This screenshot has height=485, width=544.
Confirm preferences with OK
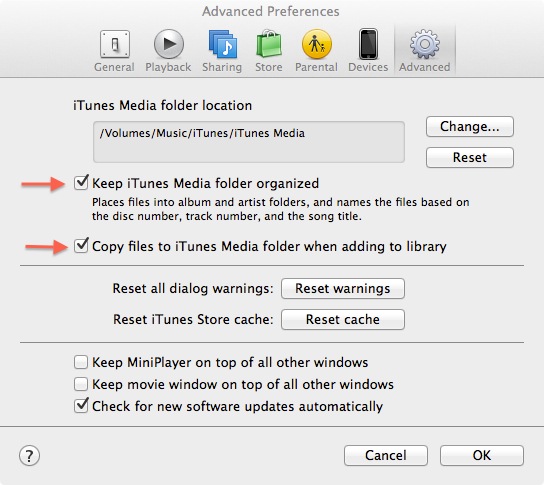click(482, 455)
